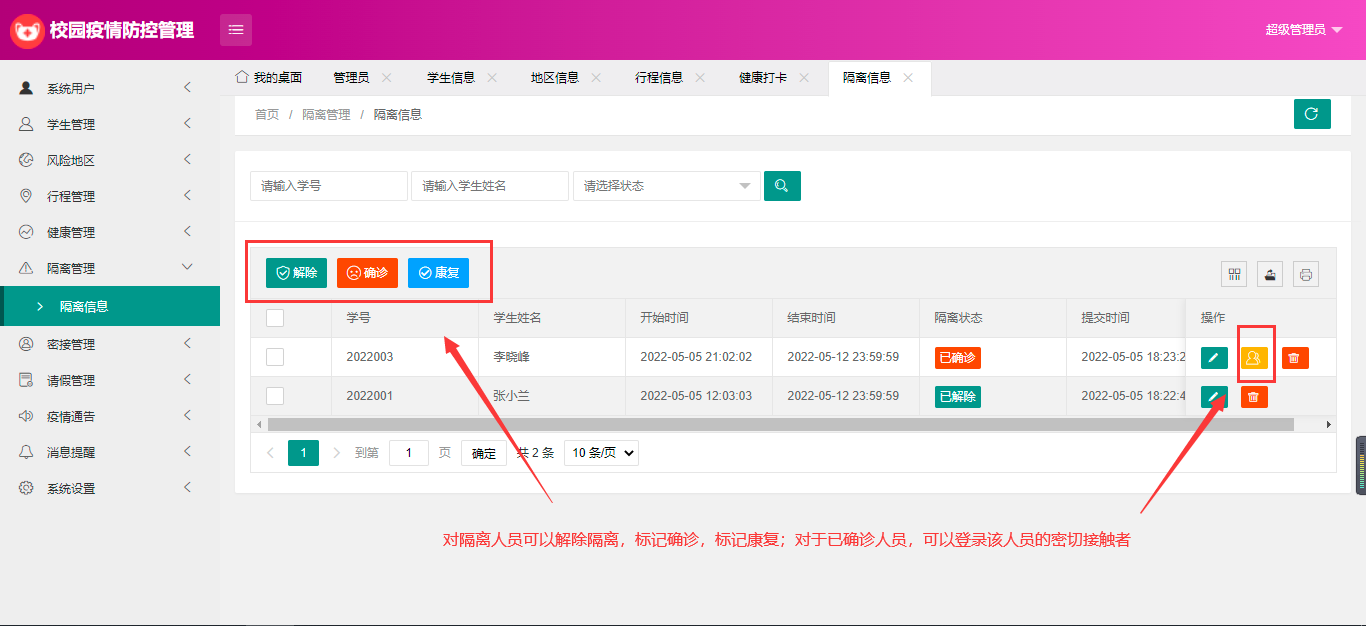Screen dimensions: 1366x626
Task: Edit the row for student 2022001
Action: (x=1214, y=397)
